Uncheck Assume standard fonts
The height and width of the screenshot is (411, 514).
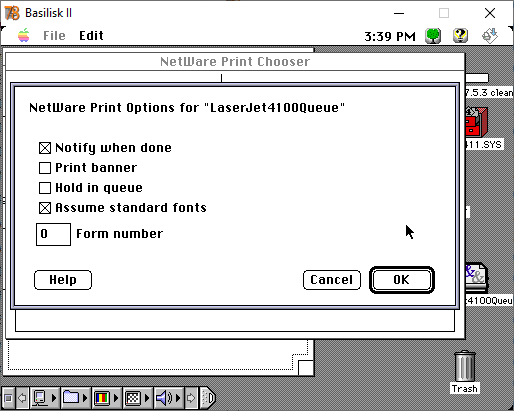45,208
